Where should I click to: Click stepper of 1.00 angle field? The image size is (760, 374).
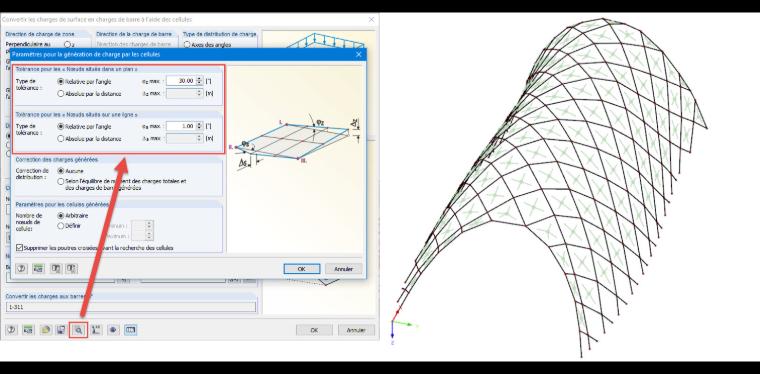tap(199, 126)
